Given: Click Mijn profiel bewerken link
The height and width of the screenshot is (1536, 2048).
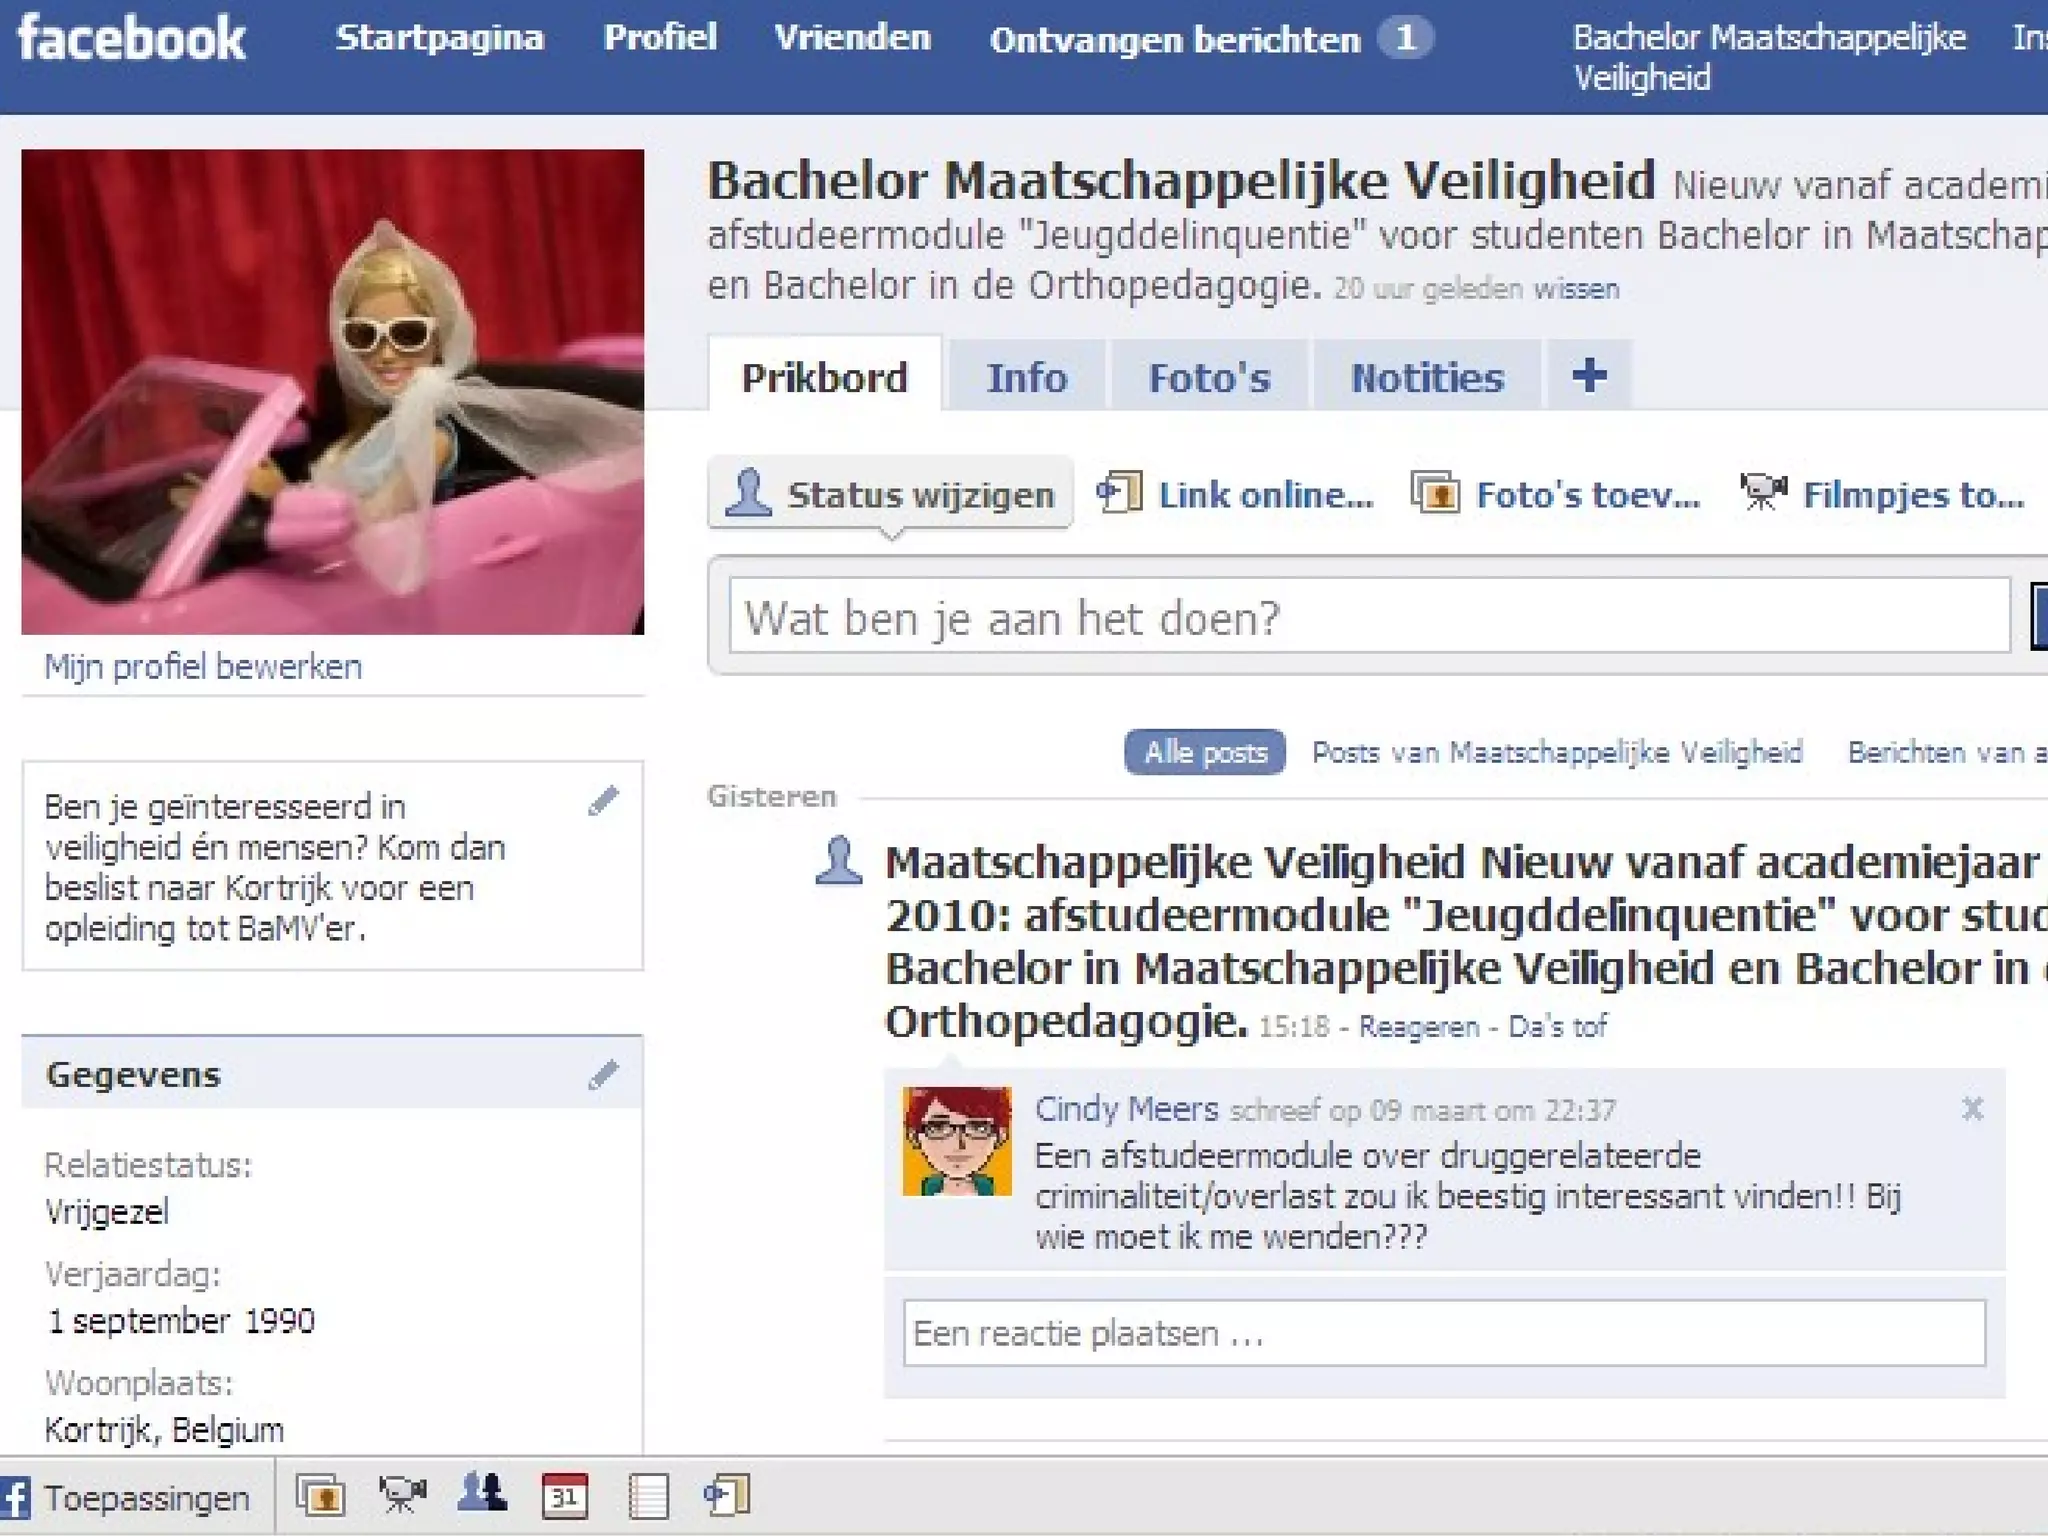Looking at the screenshot, I should pyautogui.click(x=203, y=666).
